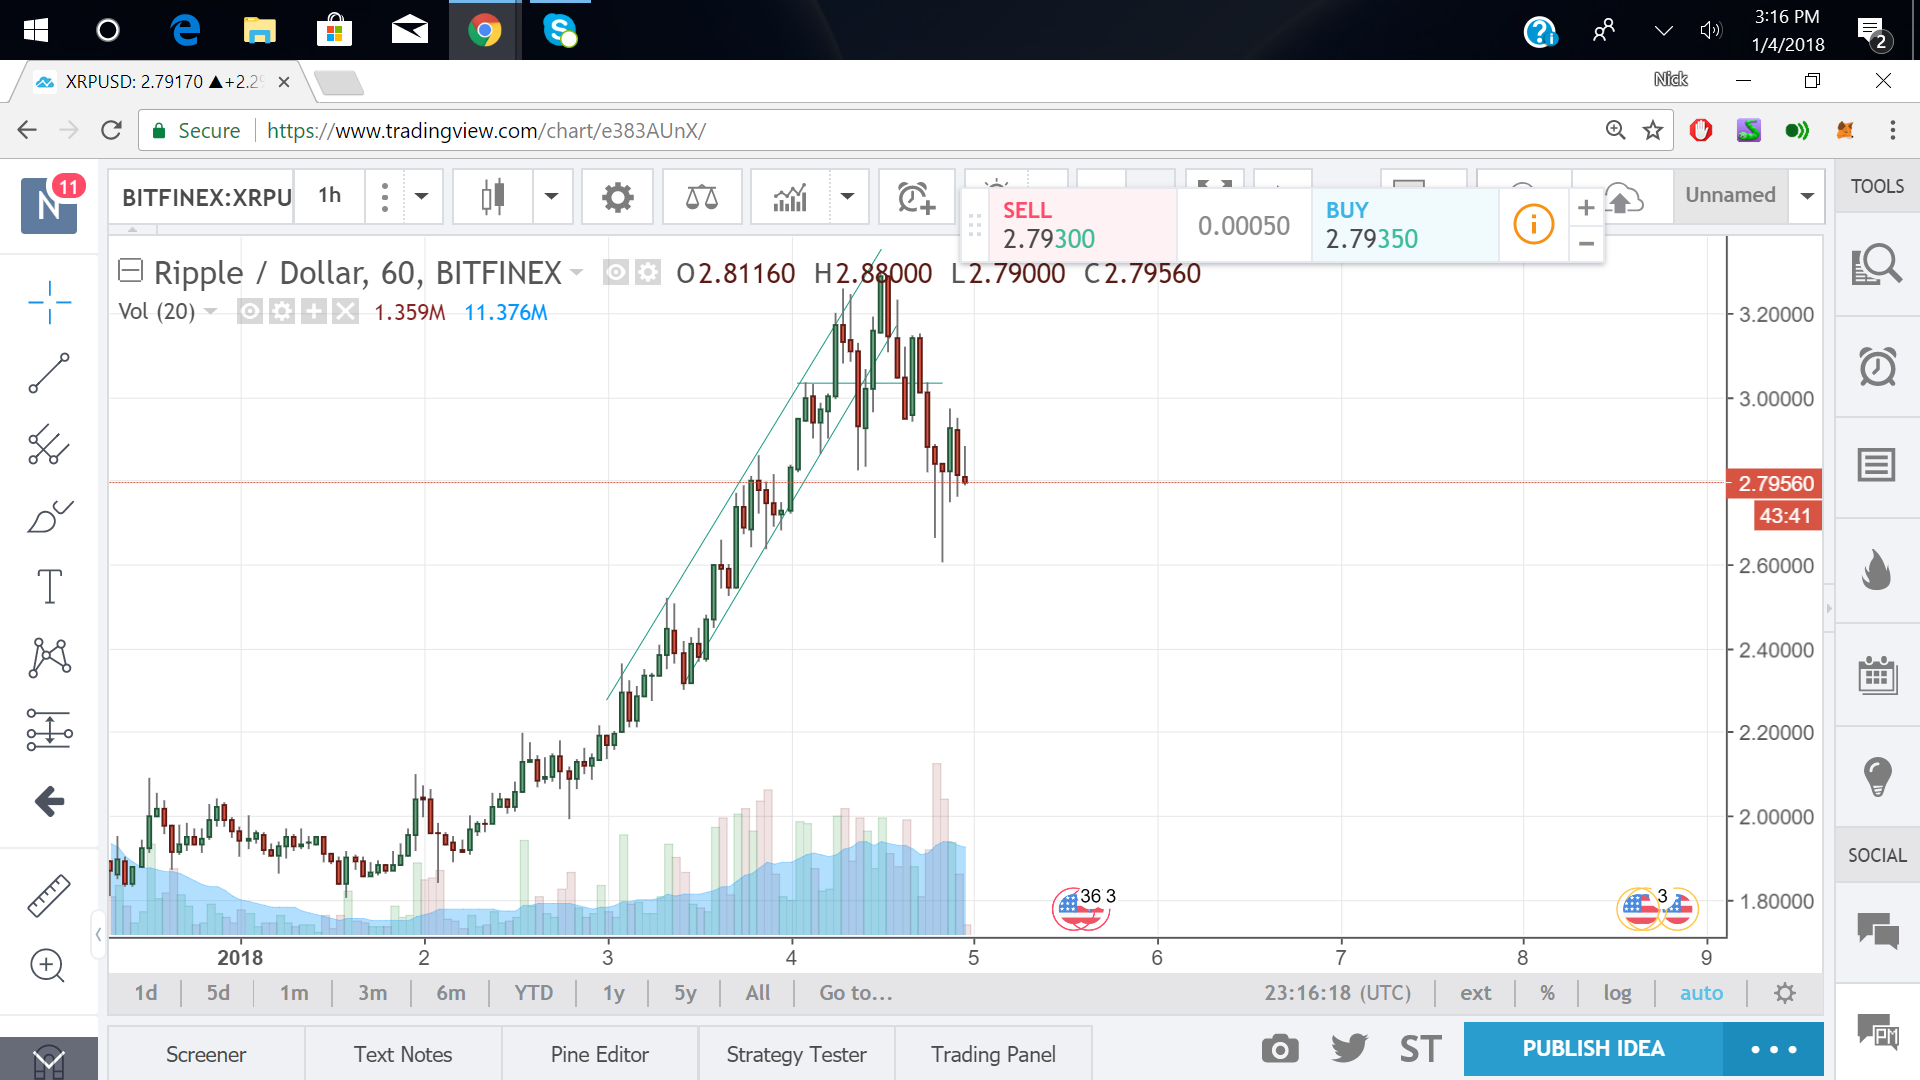Viewport: 1920px width, 1080px height.
Task: Open the compare symbols scale icon
Action: pos(701,197)
